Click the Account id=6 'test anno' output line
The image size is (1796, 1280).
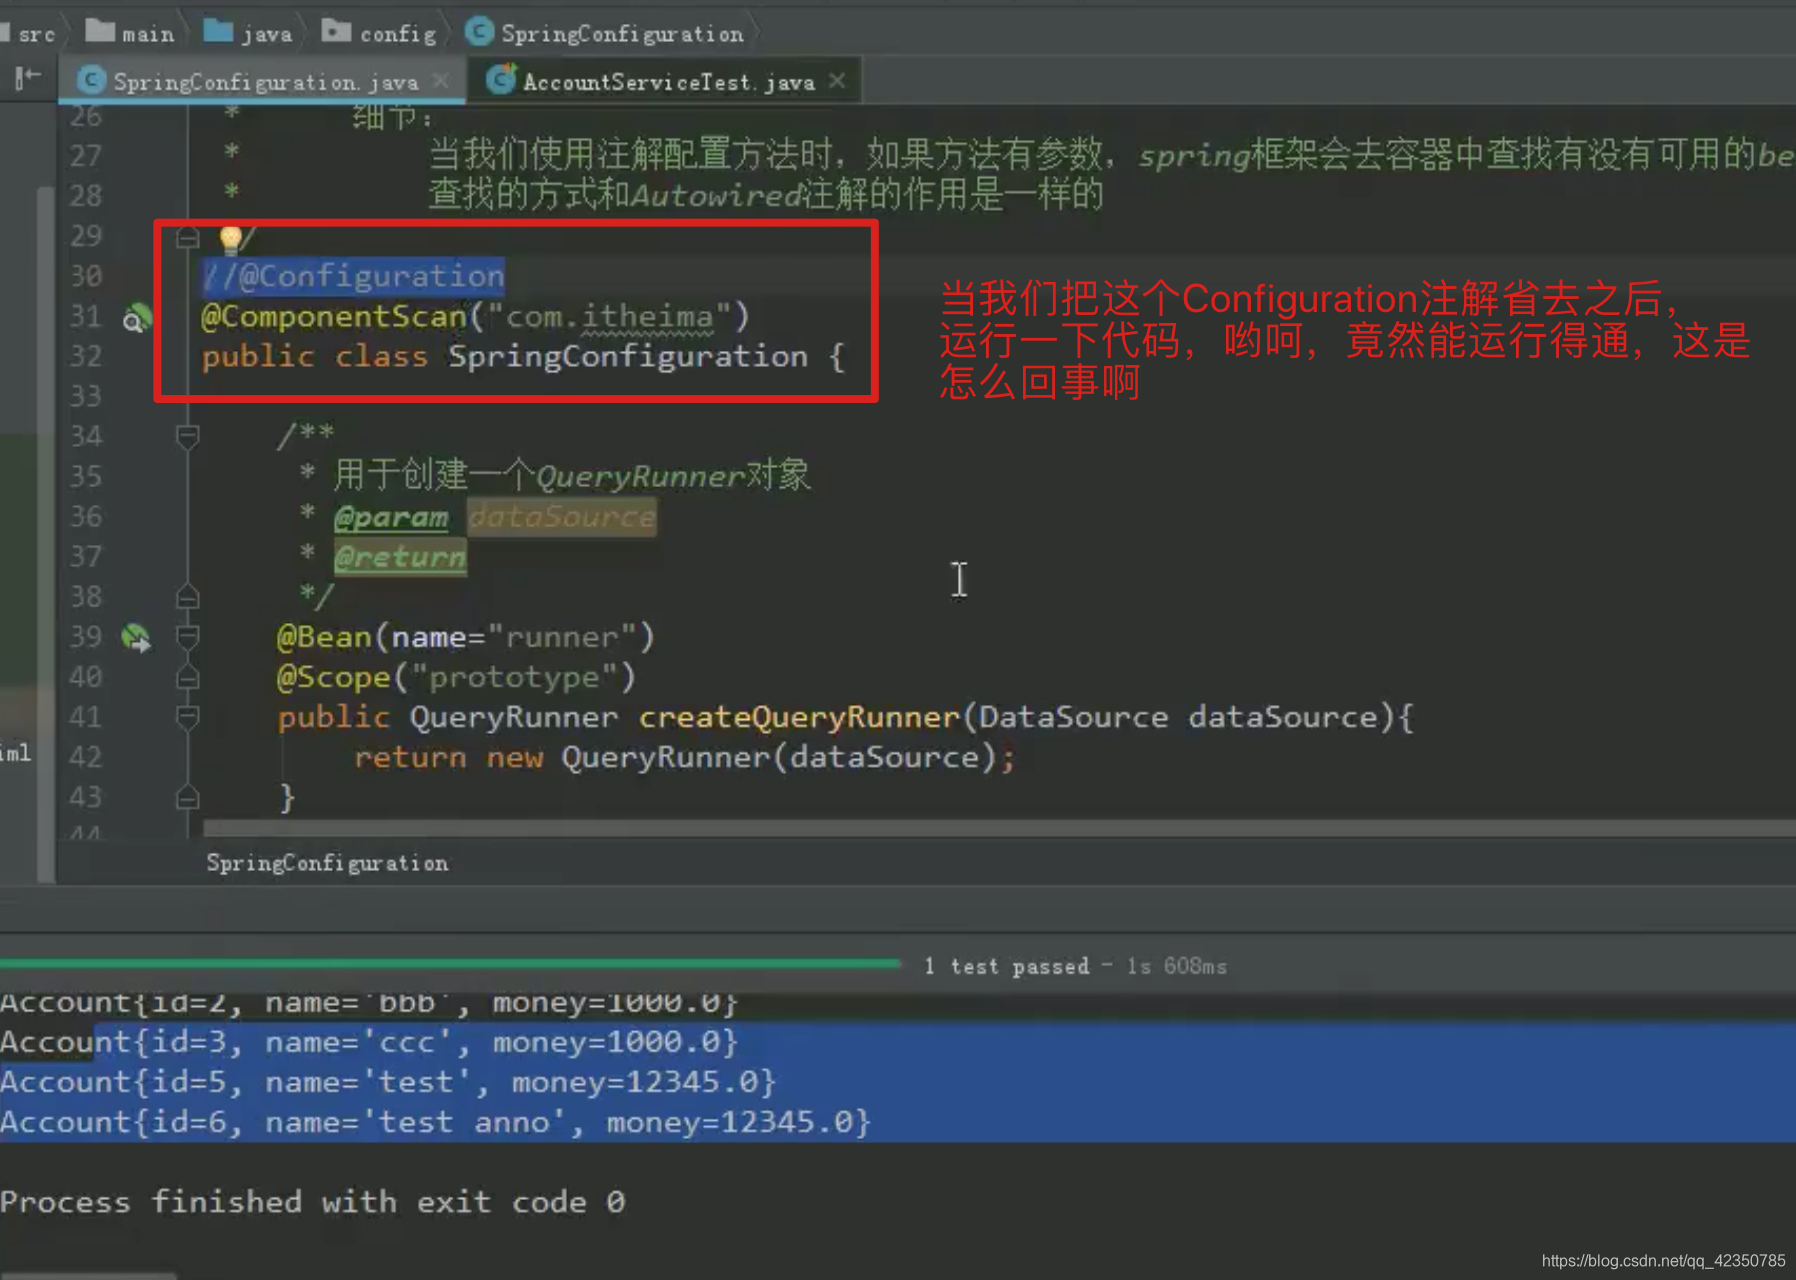[436, 1122]
